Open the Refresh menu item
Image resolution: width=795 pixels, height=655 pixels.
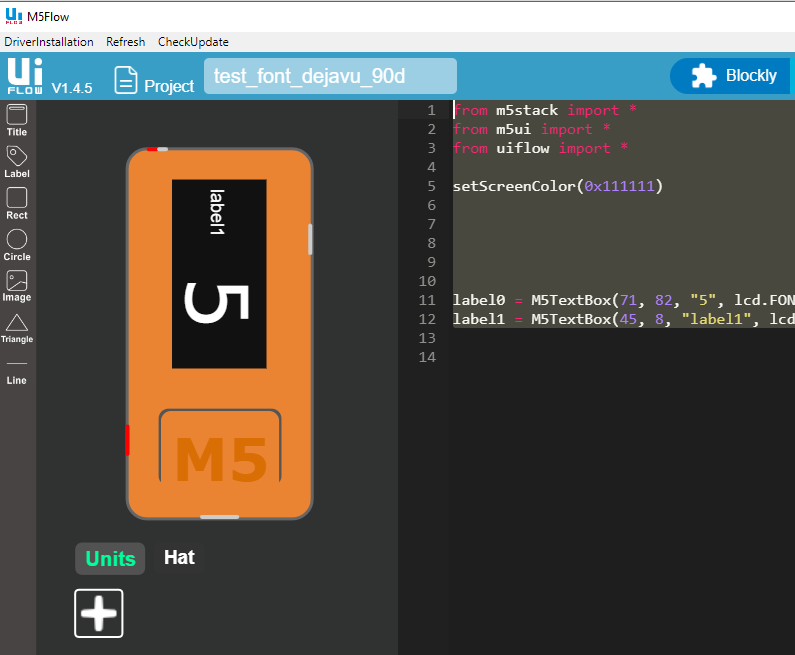(x=125, y=42)
